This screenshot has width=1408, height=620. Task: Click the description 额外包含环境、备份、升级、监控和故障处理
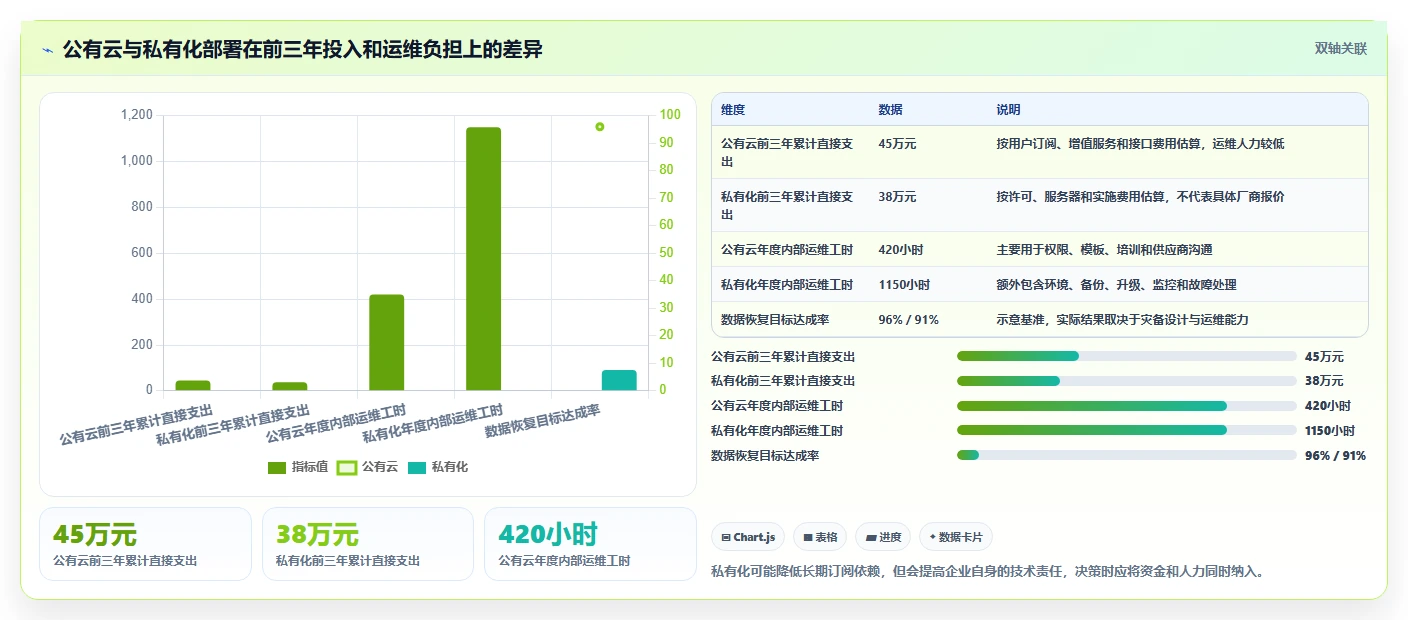(x=1116, y=285)
